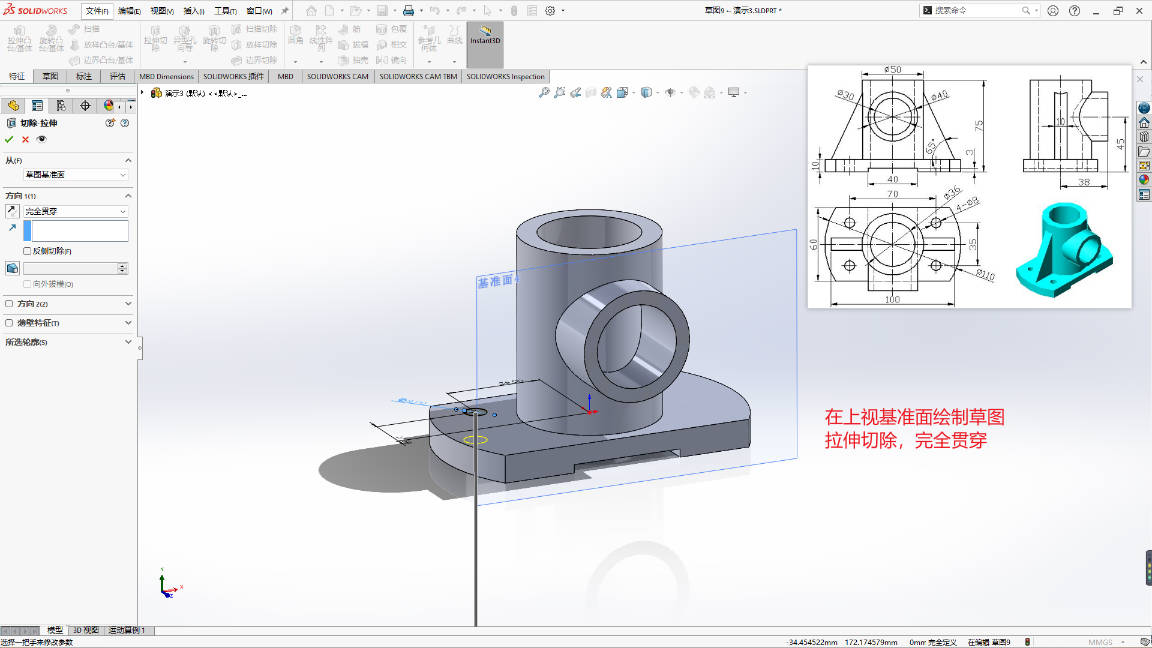Enable 反侧切除 flip side to cut checkbox

click(x=27, y=251)
